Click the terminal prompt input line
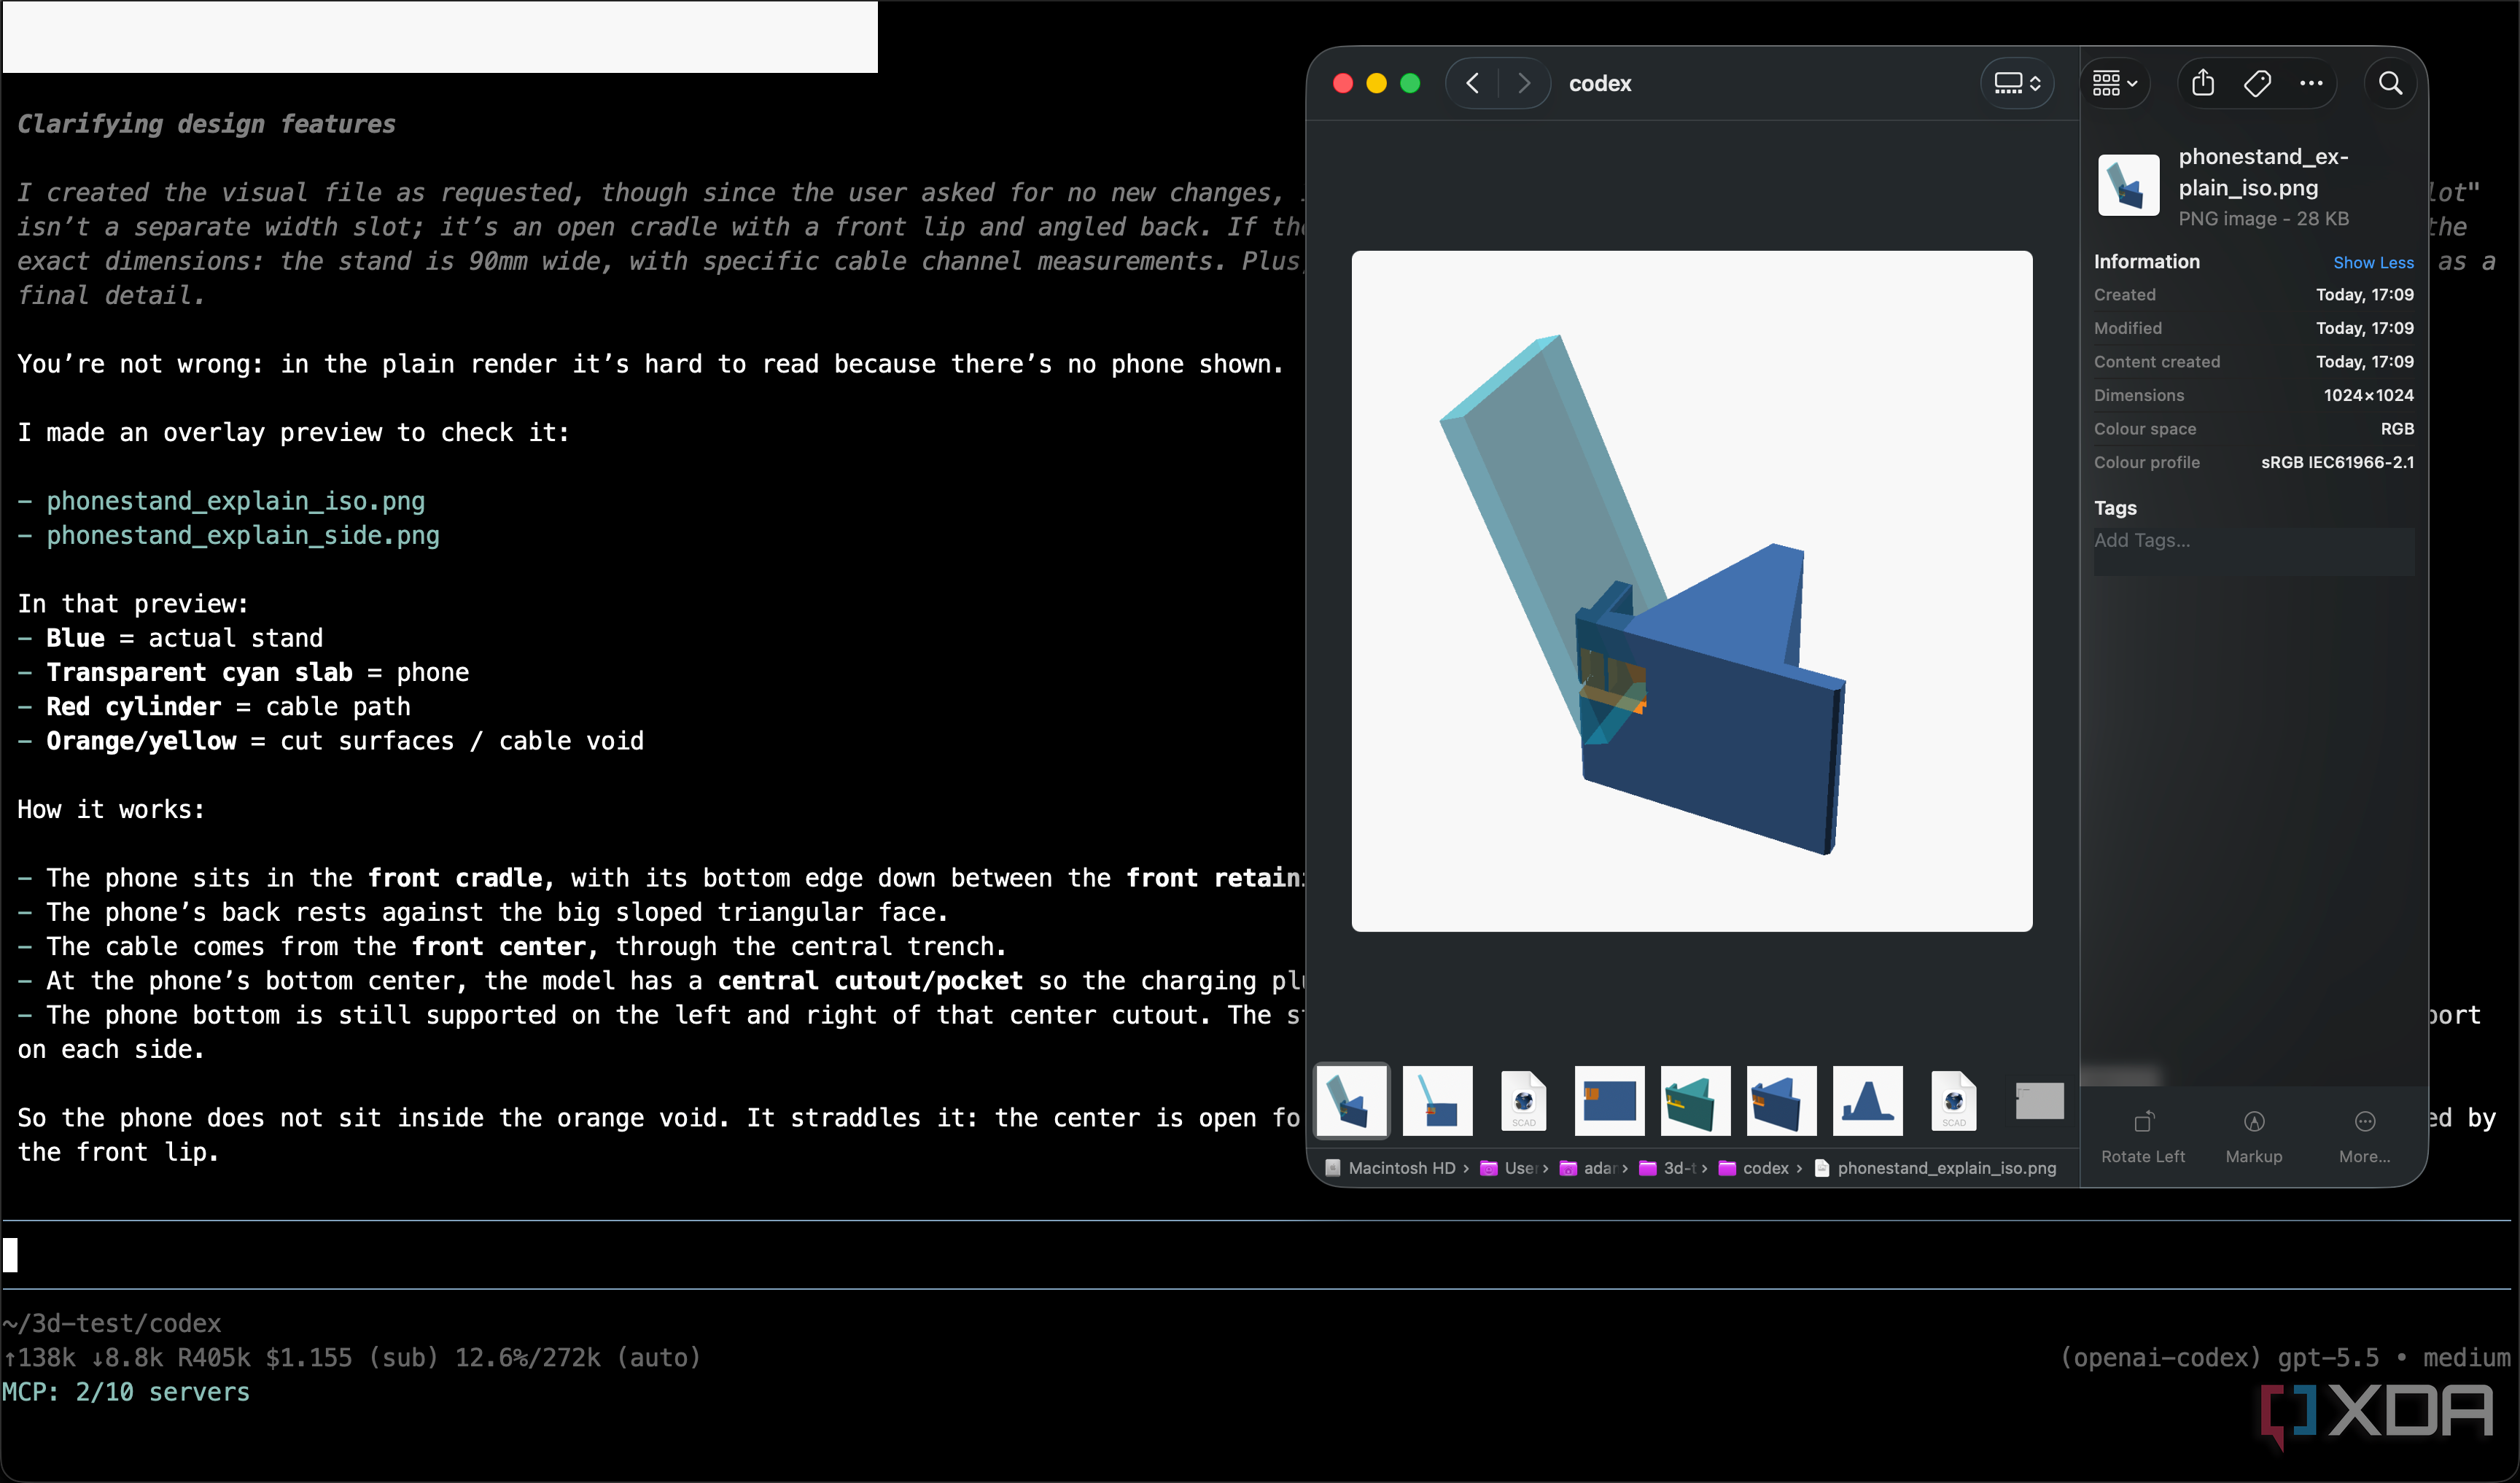This screenshot has width=2520, height=1483. 1258,1254
